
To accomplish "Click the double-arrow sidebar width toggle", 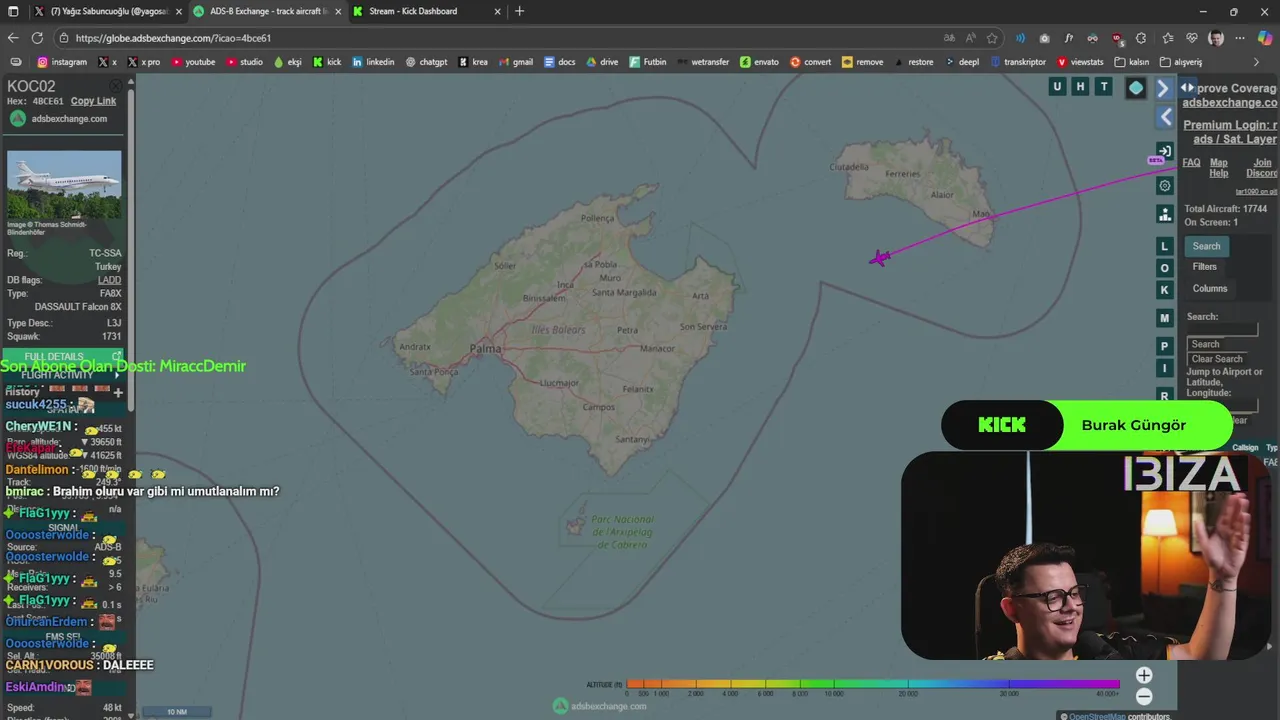I will 1187,88.
